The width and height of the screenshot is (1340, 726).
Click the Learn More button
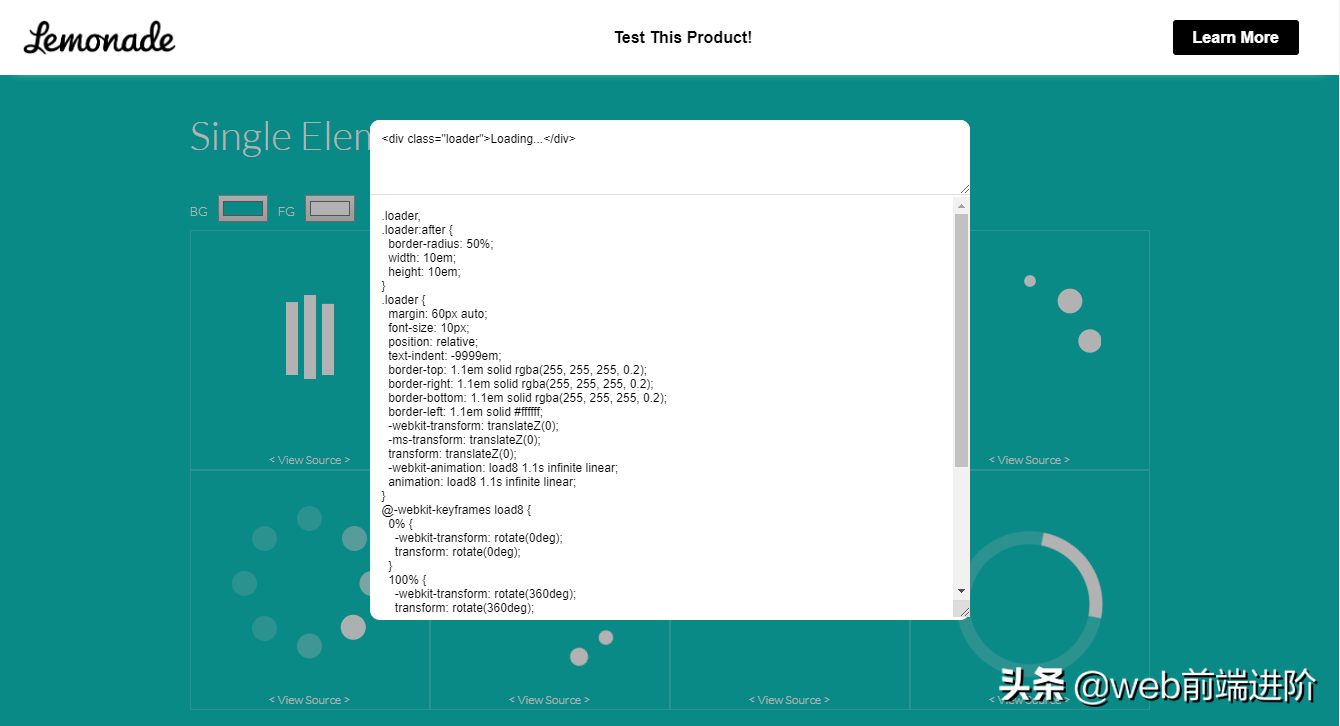tap(1235, 37)
